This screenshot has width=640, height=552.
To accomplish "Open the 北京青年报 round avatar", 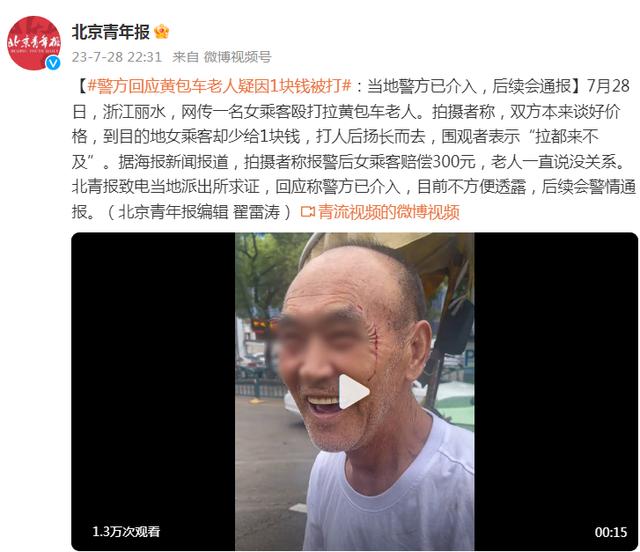I will click(34, 43).
